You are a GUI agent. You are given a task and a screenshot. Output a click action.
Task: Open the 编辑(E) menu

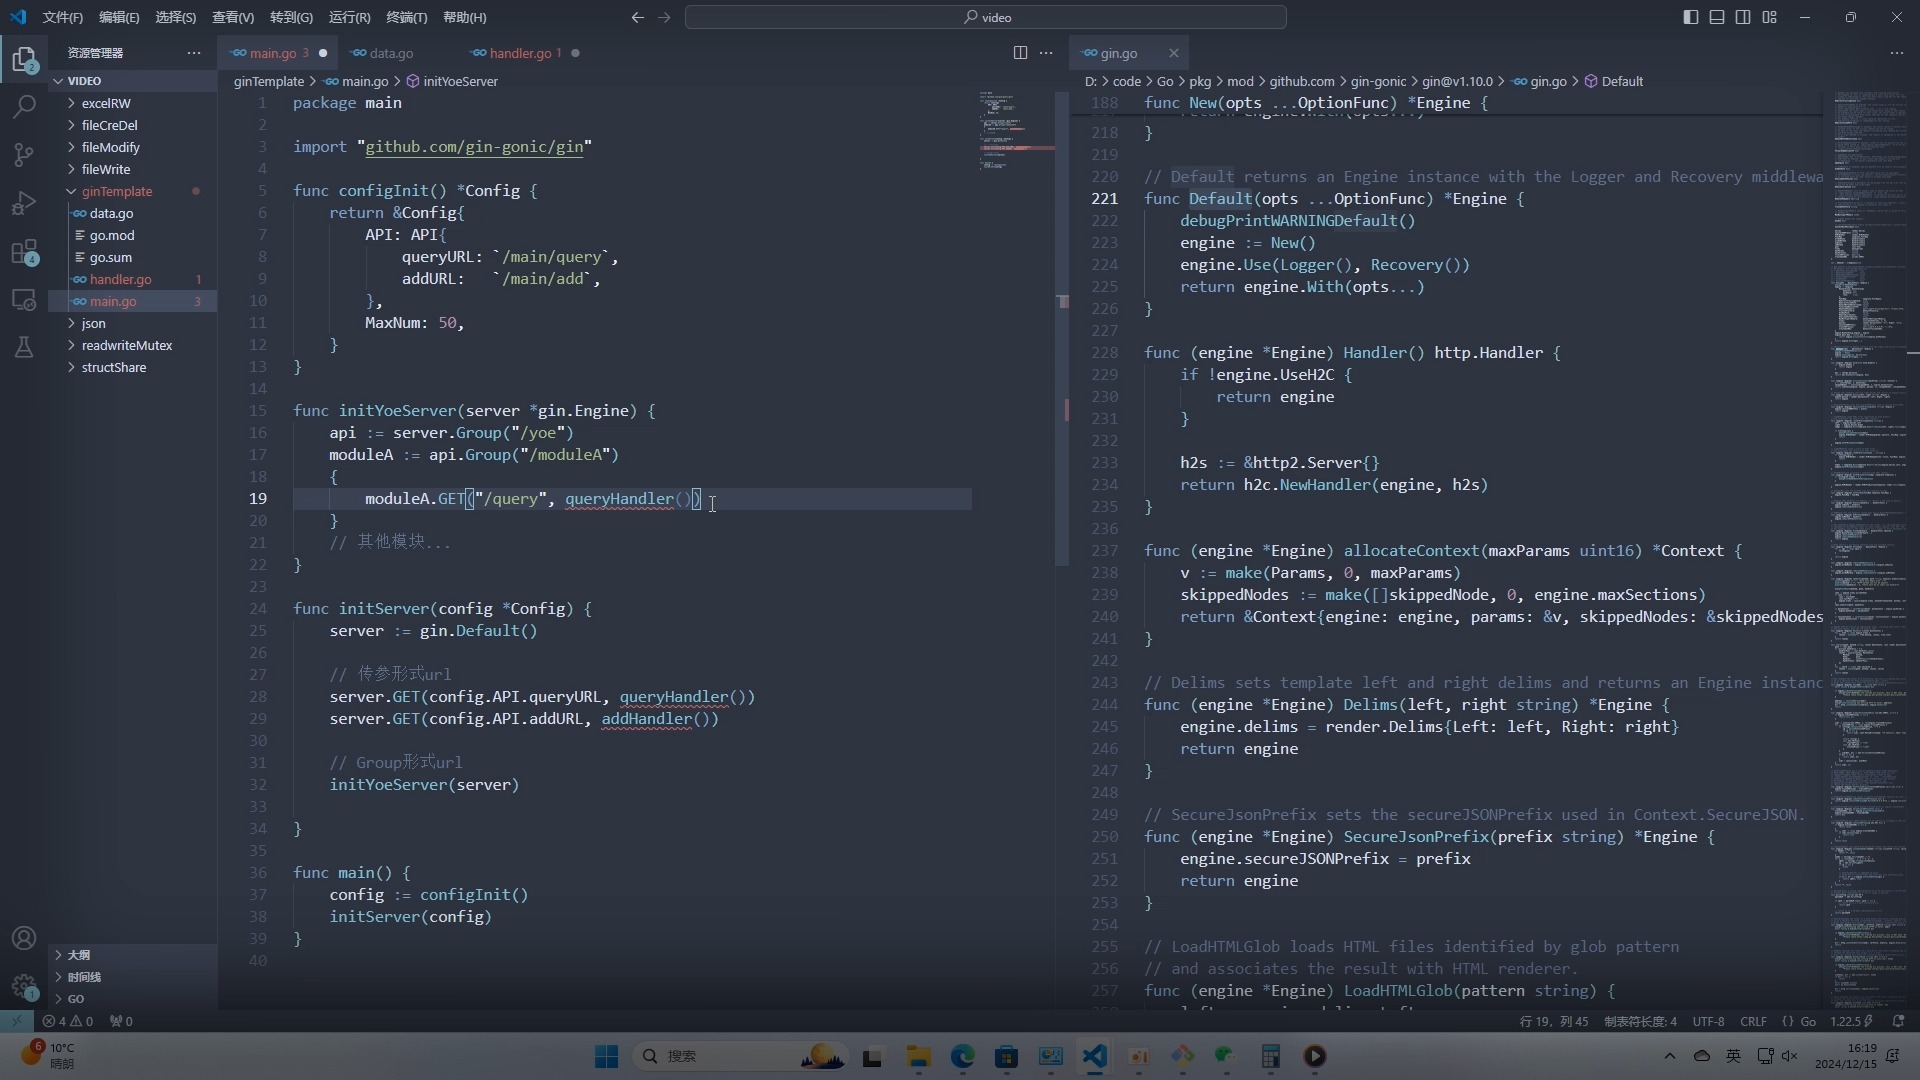pyautogui.click(x=119, y=17)
